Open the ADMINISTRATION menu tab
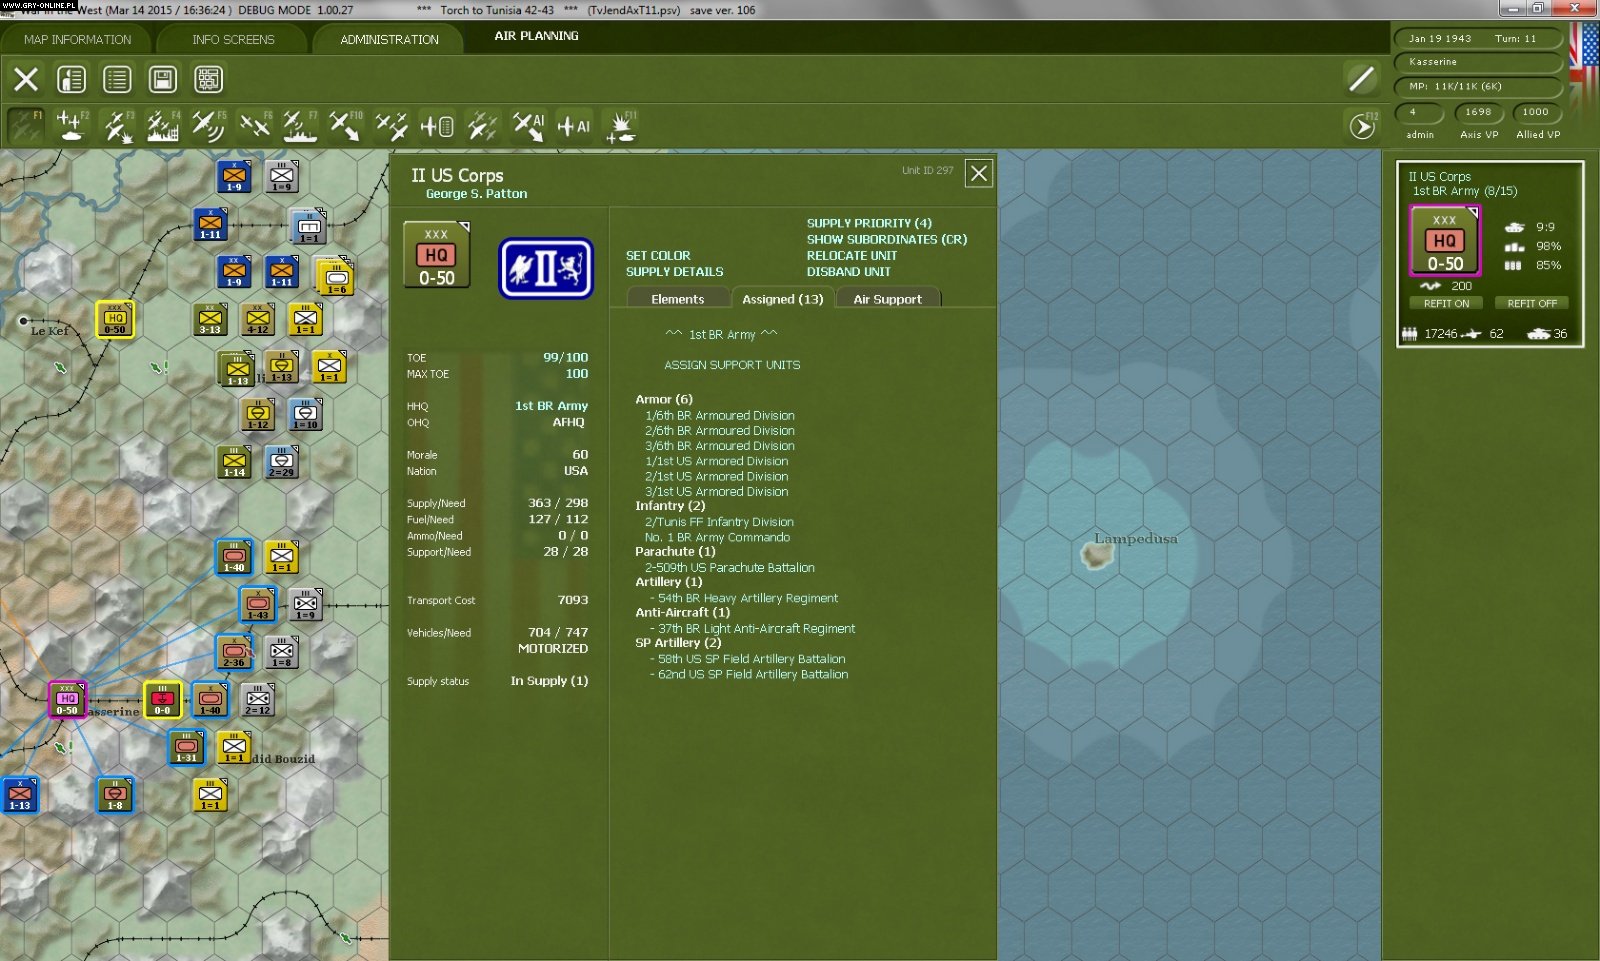Image resolution: width=1600 pixels, height=961 pixels. pos(388,39)
